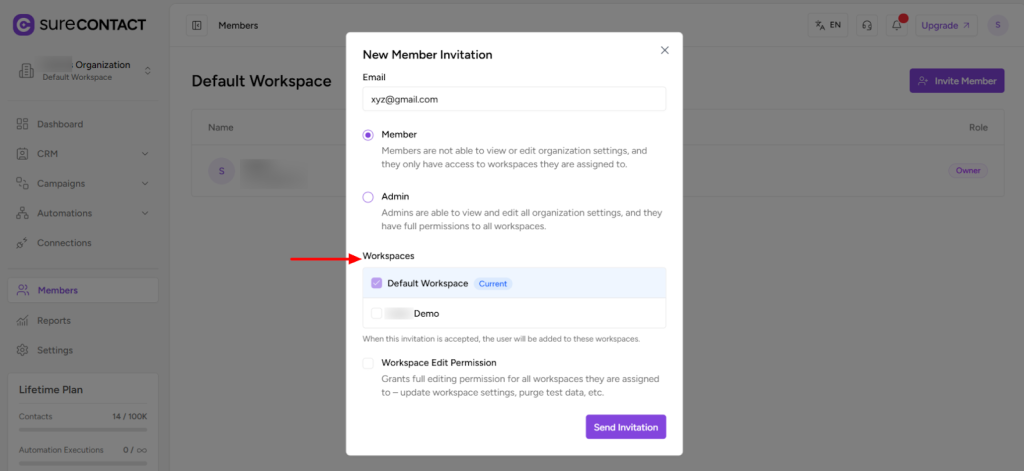Open the language selector EN icon
The width and height of the screenshot is (1024, 471).
click(x=827, y=25)
